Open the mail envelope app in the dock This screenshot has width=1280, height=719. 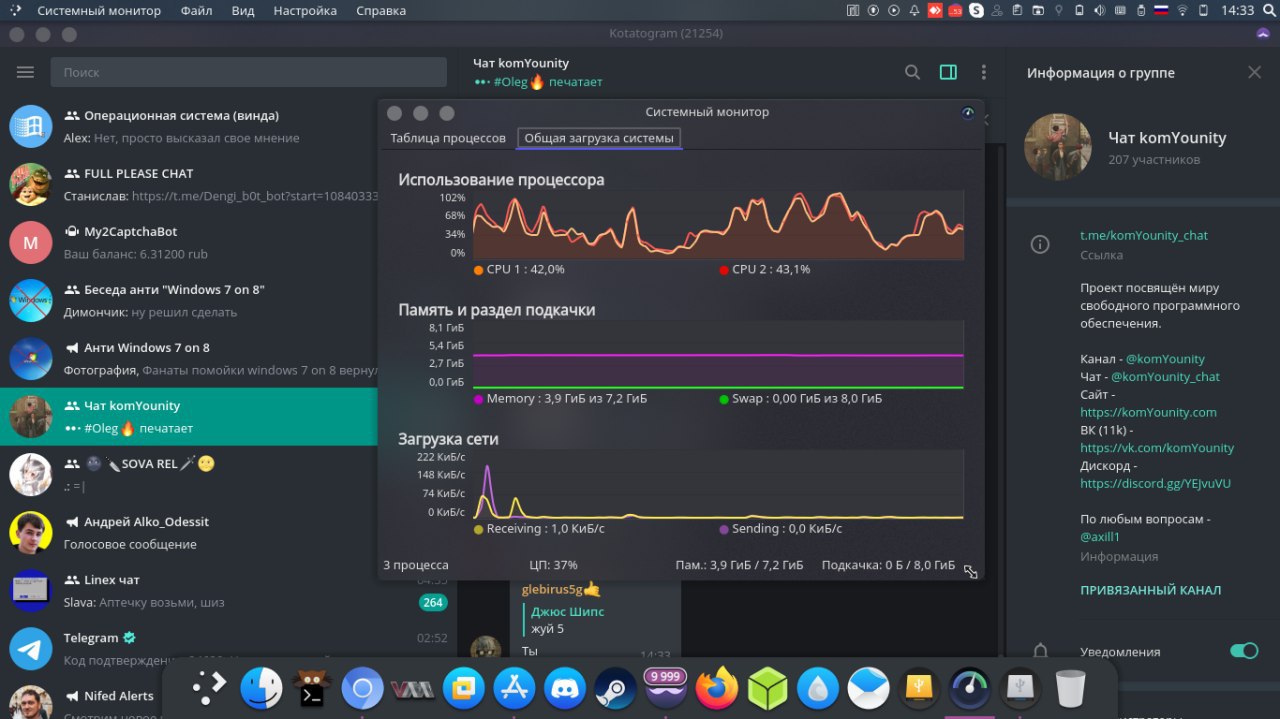point(868,689)
